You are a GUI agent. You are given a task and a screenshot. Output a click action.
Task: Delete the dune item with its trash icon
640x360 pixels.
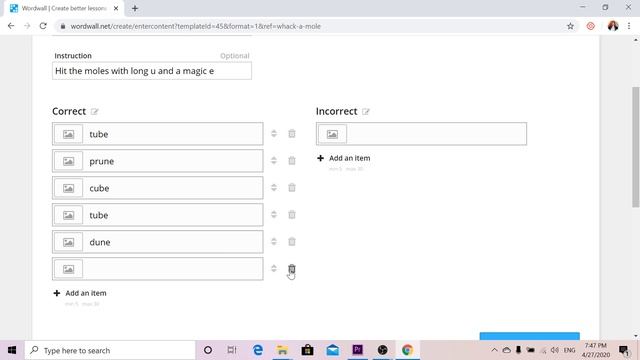click(291, 242)
